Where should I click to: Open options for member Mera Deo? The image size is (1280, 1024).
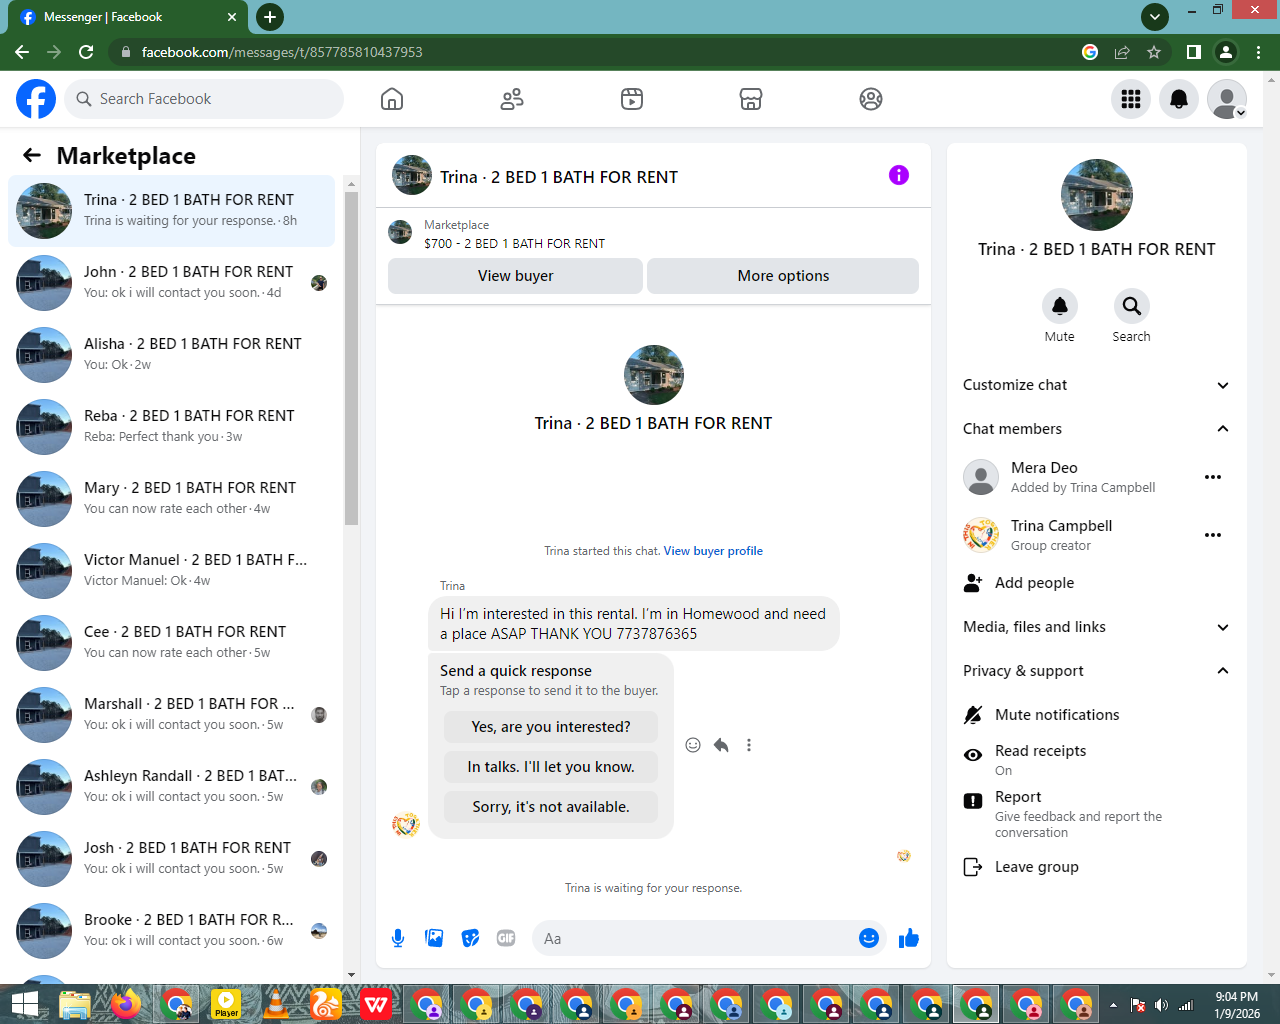(x=1213, y=477)
